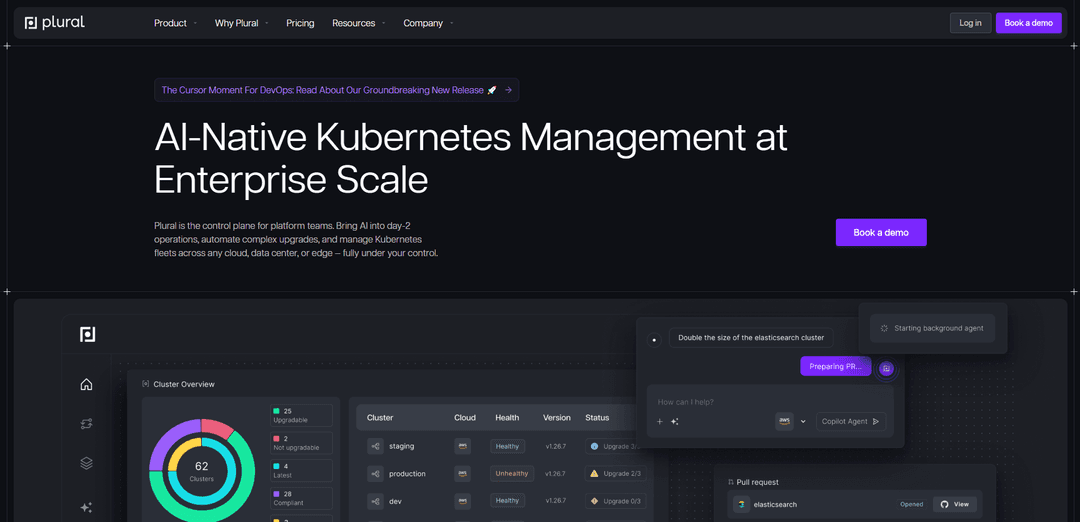Image resolution: width=1080 pixels, height=522 pixels.
Task: Click the Plural logo in the navbar
Action: (x=55, y=23)
